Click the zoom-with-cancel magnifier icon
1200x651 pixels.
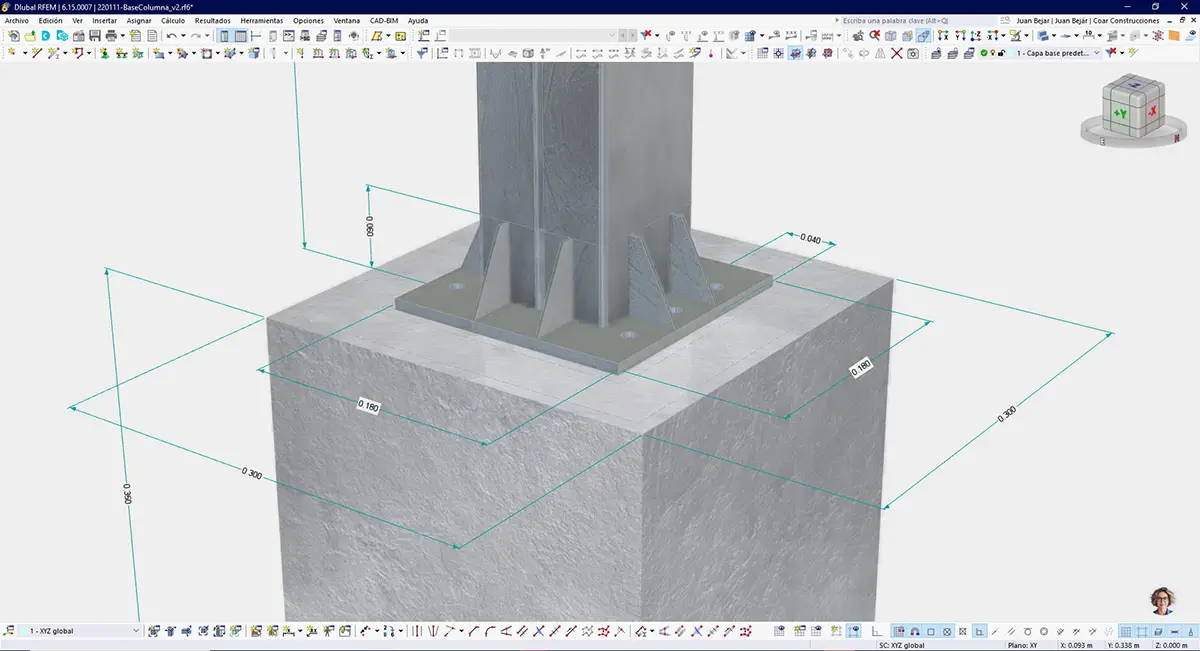coord(875,35)
